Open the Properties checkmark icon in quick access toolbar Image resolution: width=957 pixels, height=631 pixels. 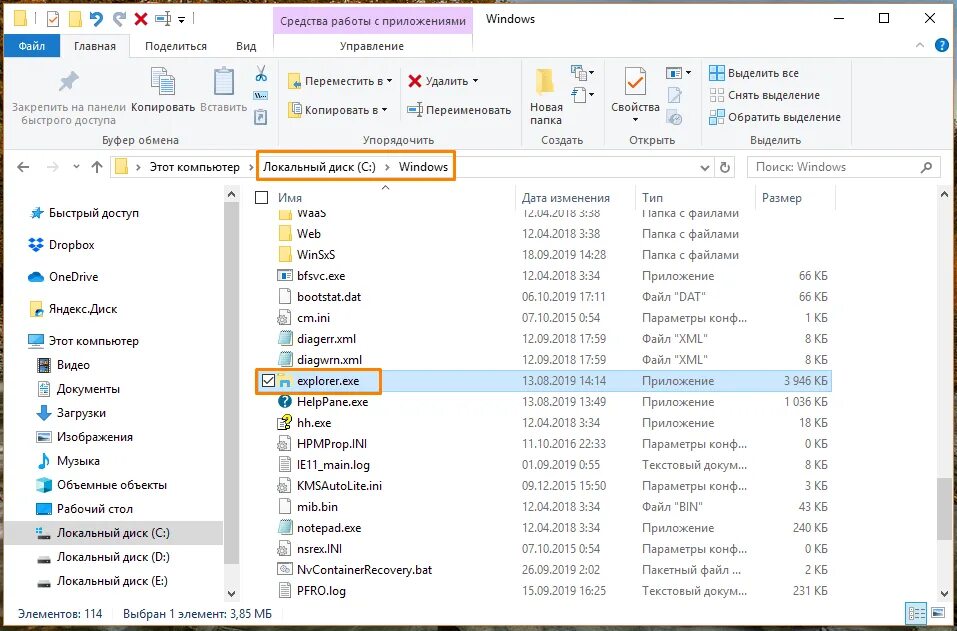click(x=53, y=19)
